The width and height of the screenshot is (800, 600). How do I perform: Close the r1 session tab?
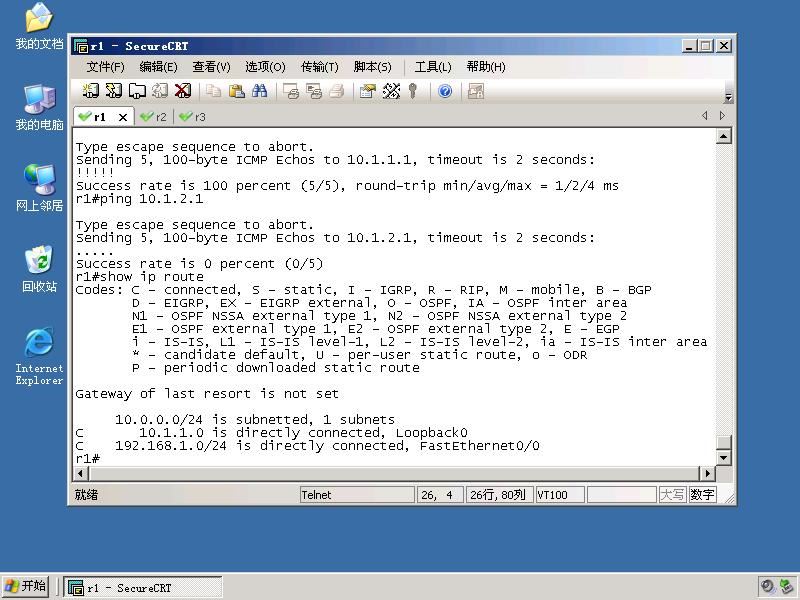click(x=122, y=117)
